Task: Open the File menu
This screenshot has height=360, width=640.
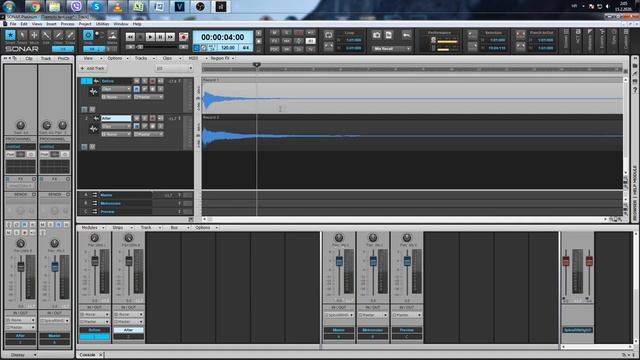Action: pyautogui.click(x=13, y=24)
